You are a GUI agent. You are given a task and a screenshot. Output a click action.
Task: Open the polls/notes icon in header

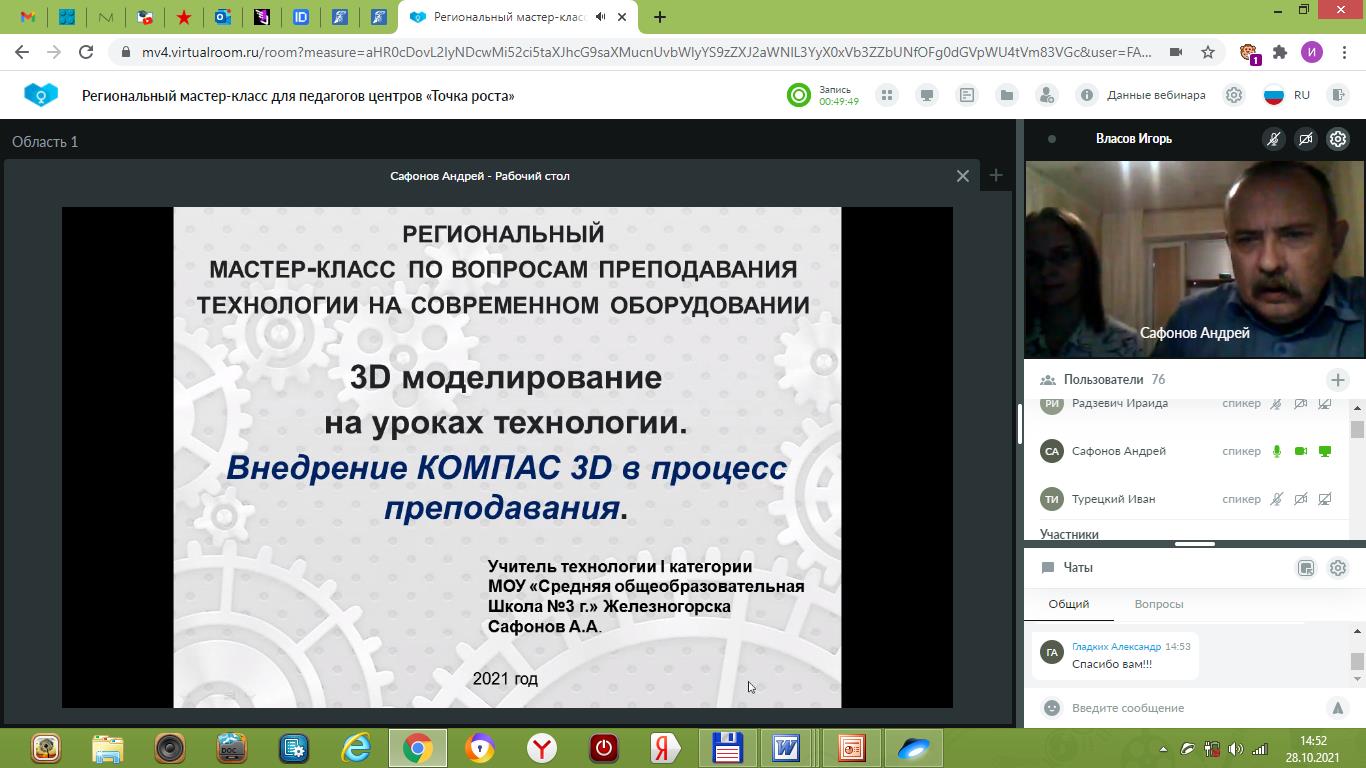pyautogui.click(x=967, y=95)
